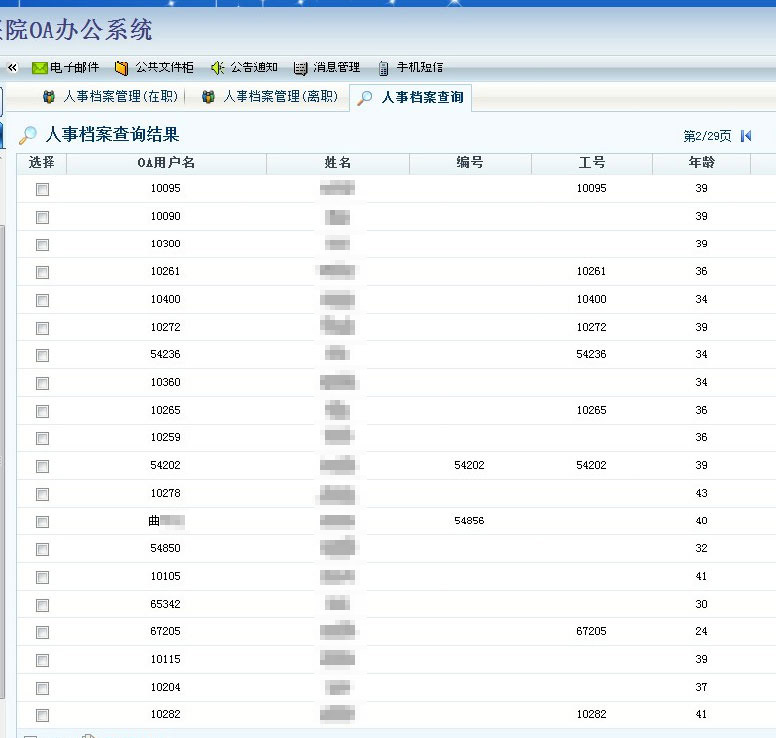
Task: Click the 公告通知 speaker icon
Action: pyautogui.click(x=217, y=68)
